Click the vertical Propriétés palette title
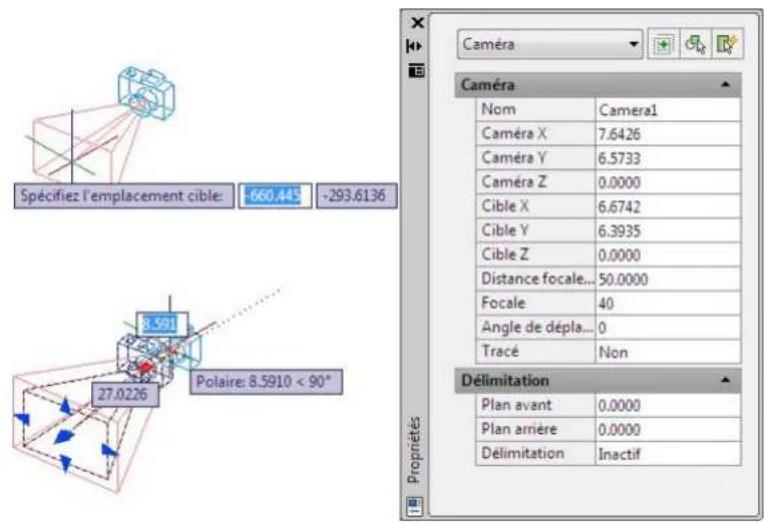 pyautogui.click(x=414, y=450)
